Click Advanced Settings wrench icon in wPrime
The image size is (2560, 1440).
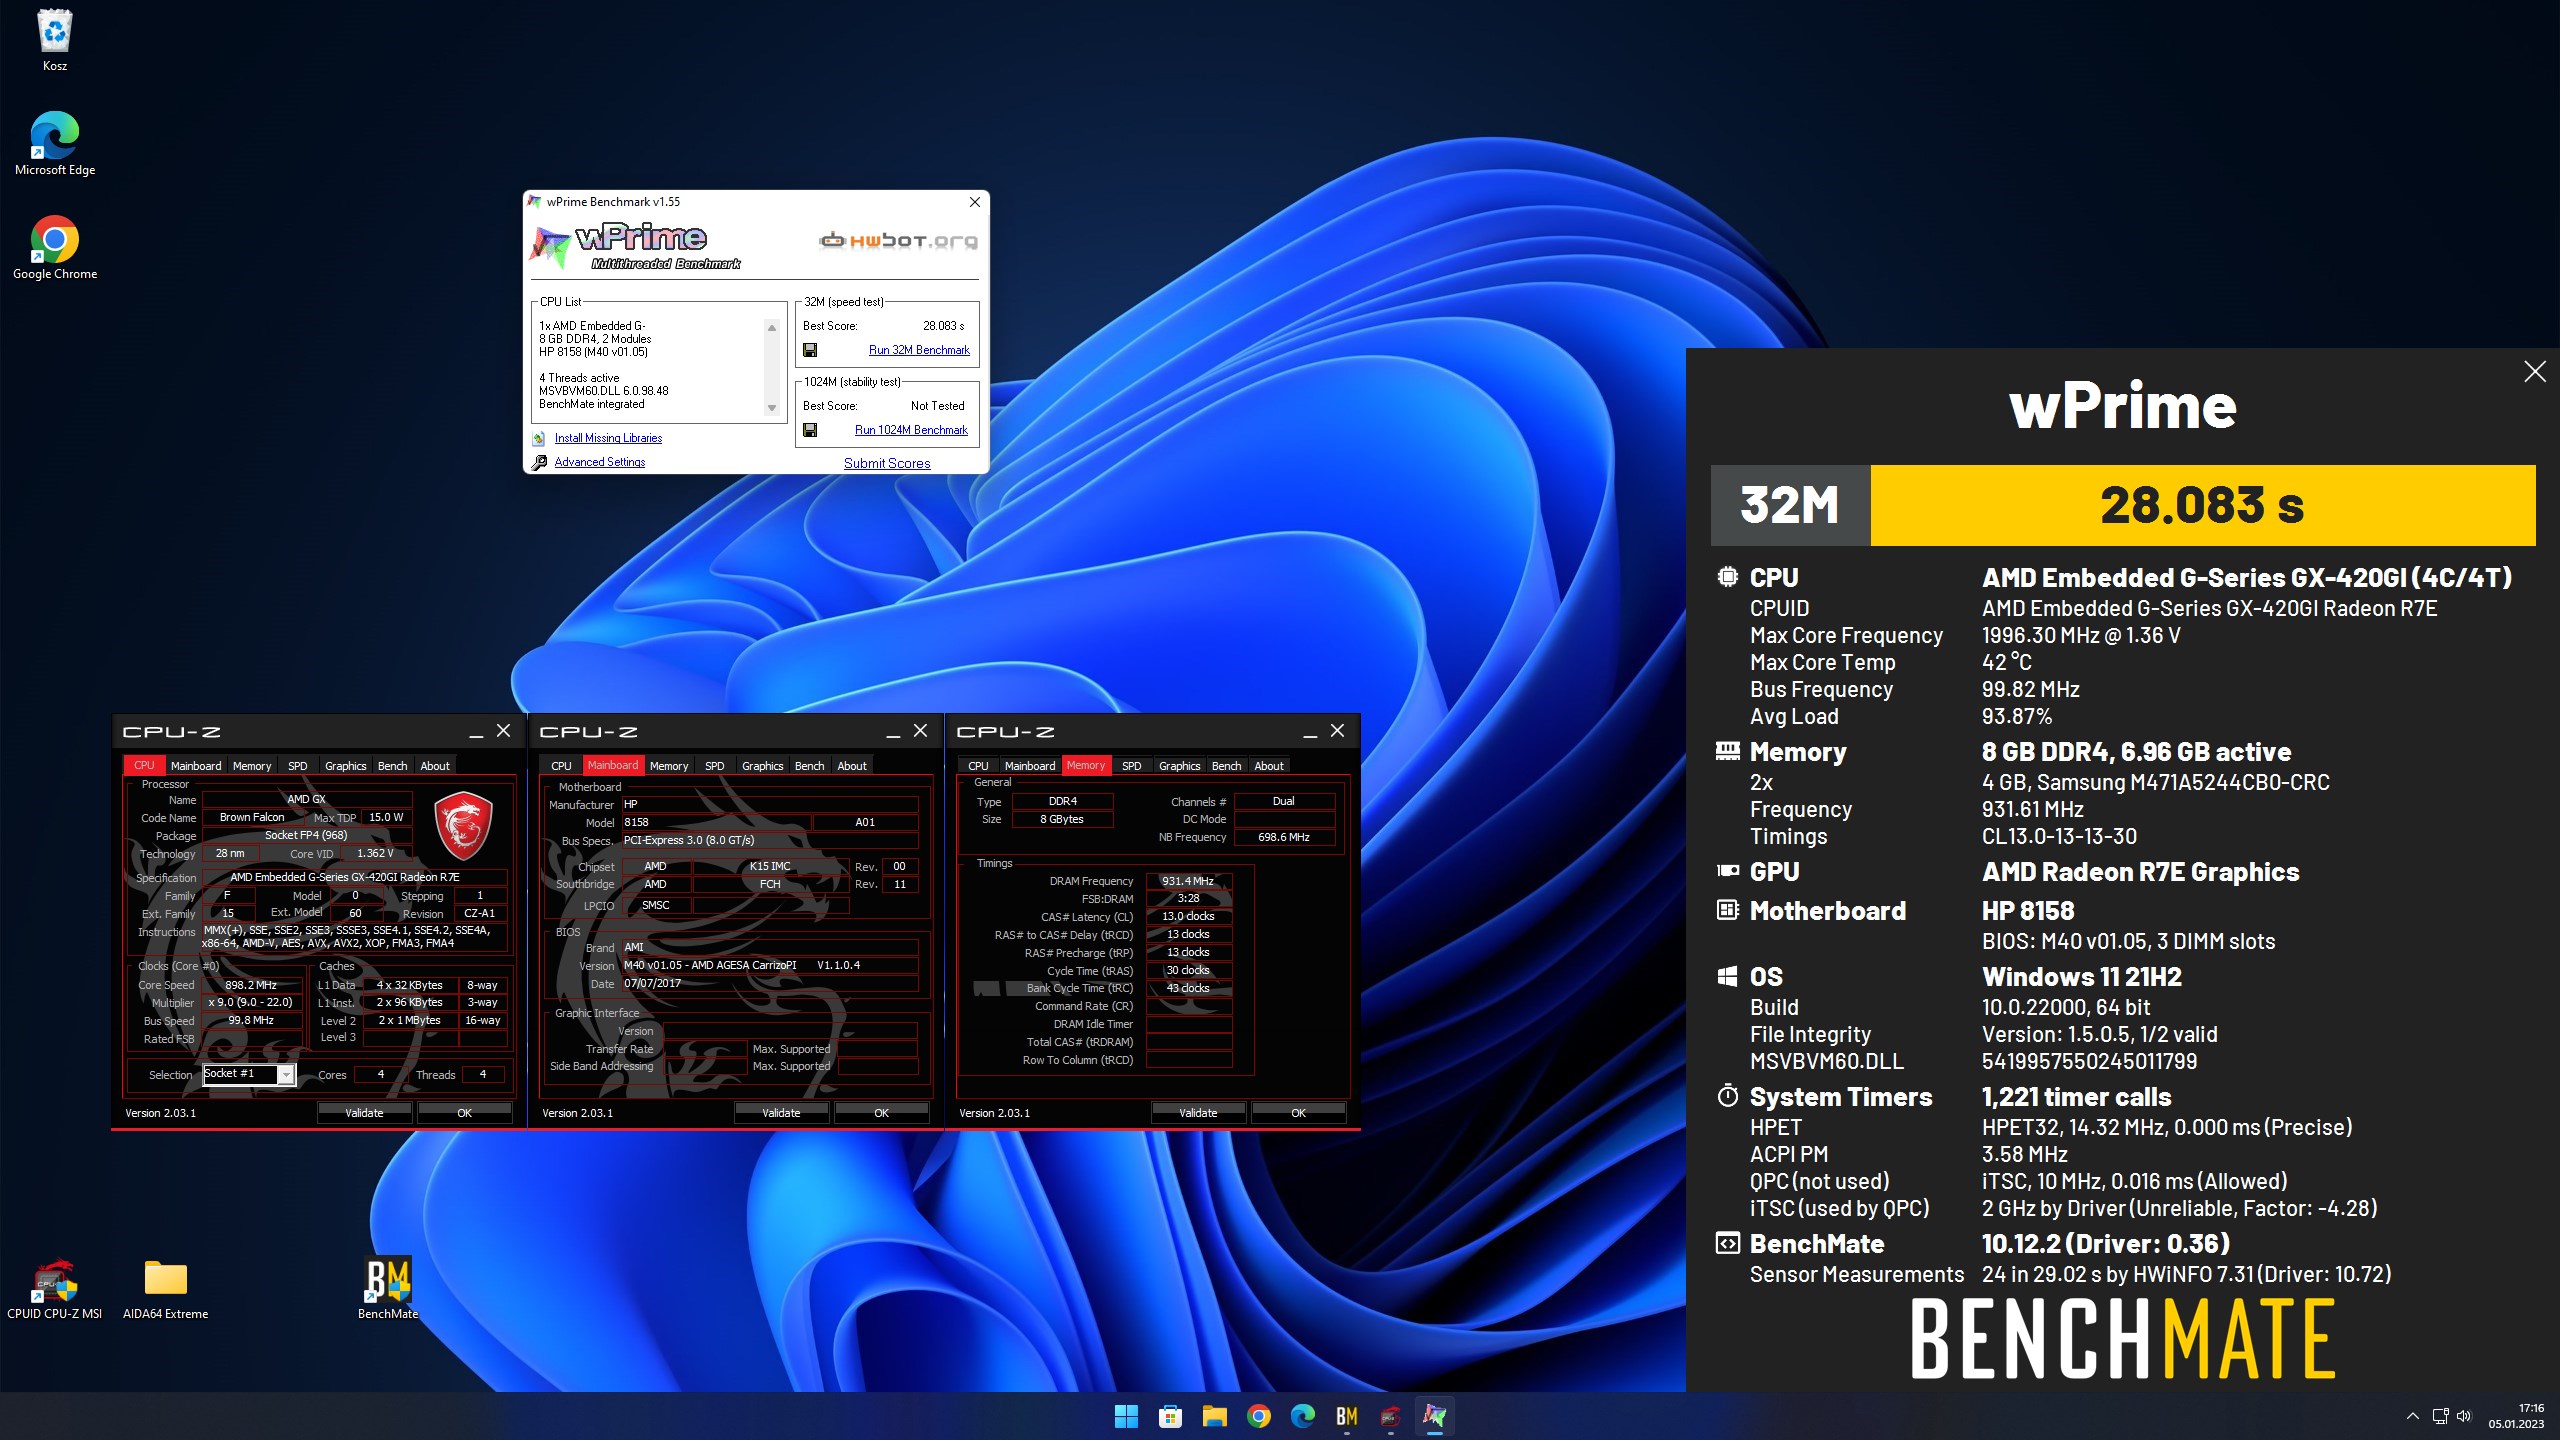click(539, 462)
